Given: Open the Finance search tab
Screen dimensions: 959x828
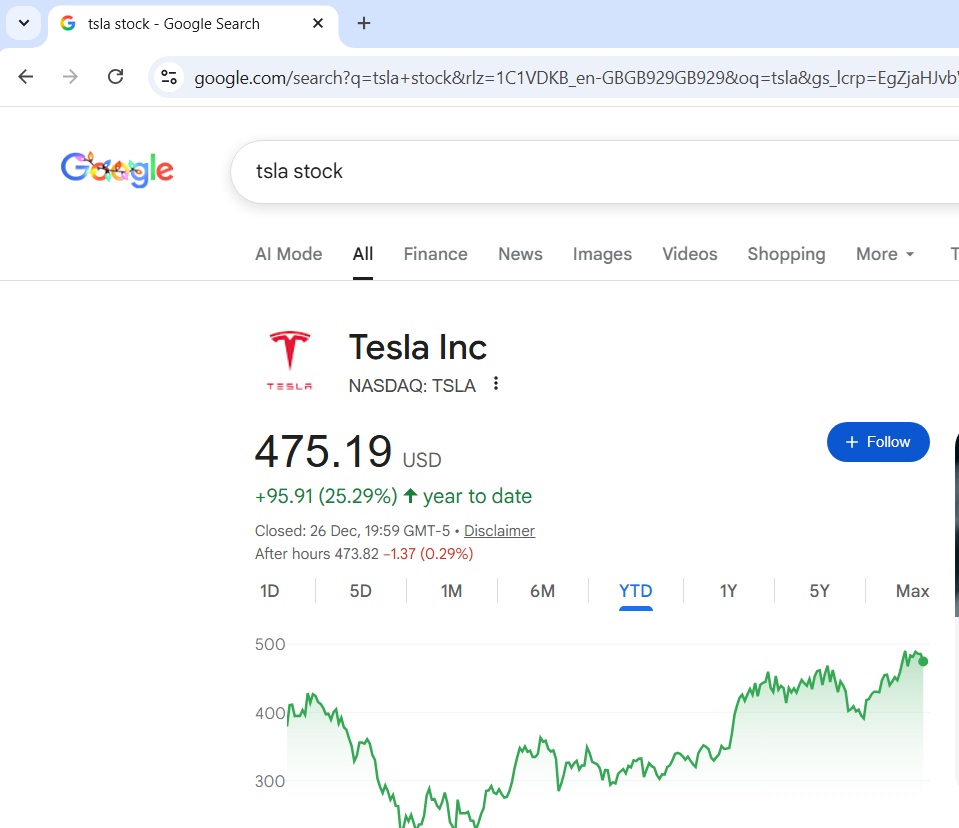Looking at the screenshot, I should click(x=435, y=254).
